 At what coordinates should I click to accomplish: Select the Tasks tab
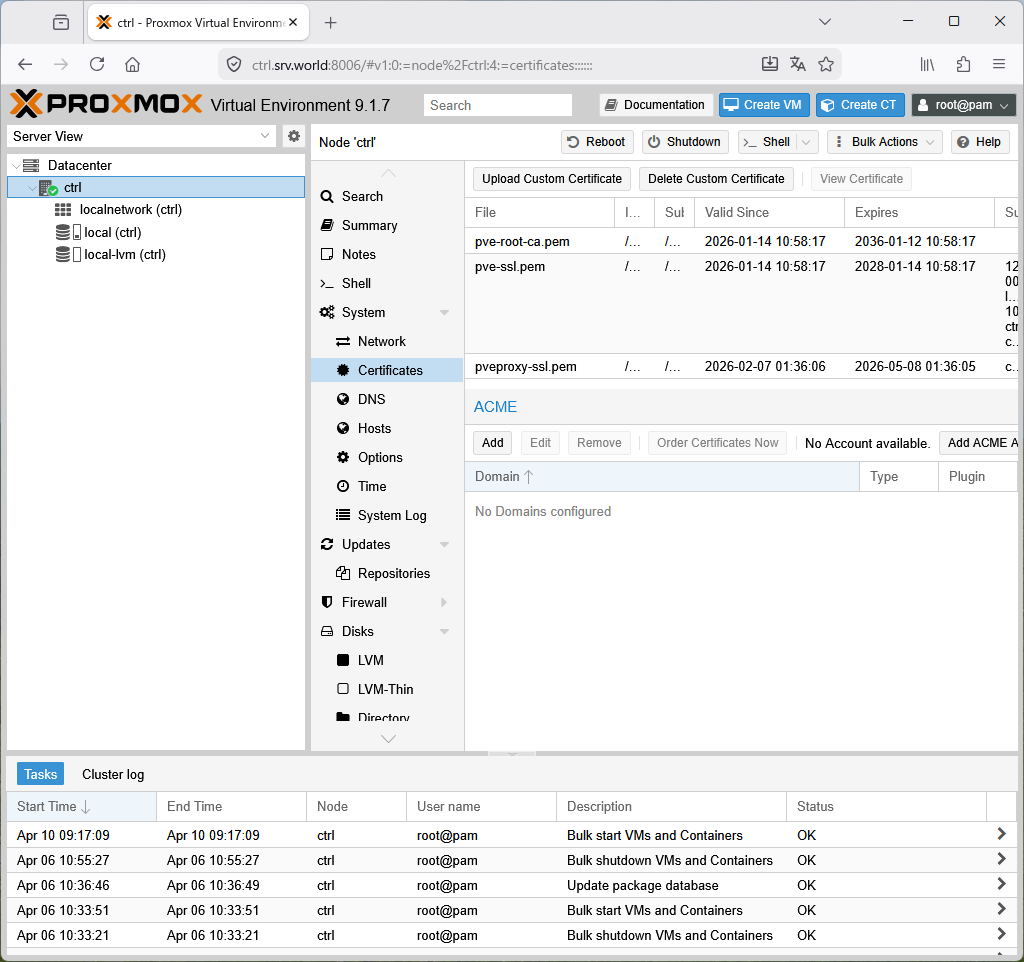(x=41, y=774)
